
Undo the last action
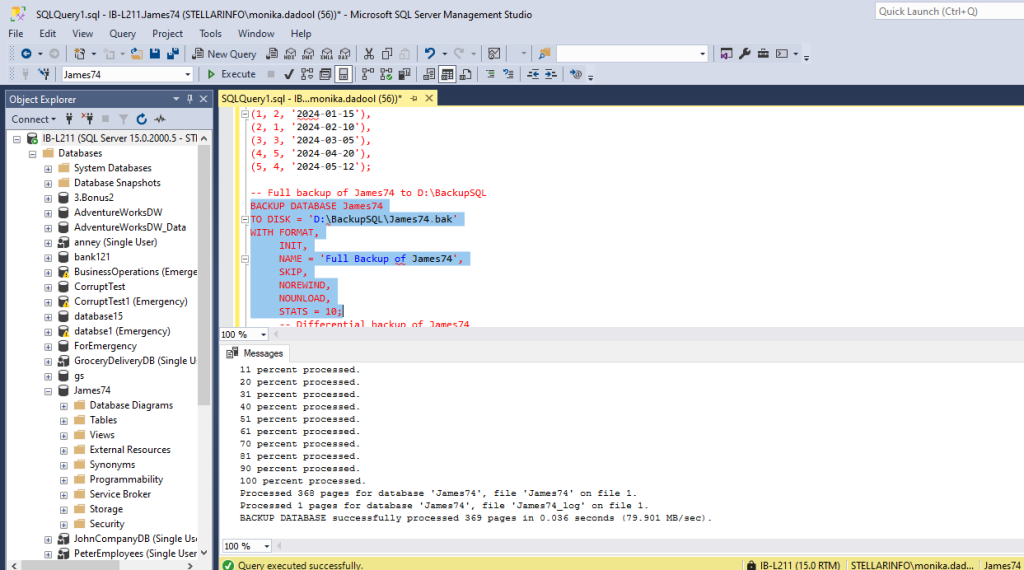(x=430, y=54)
